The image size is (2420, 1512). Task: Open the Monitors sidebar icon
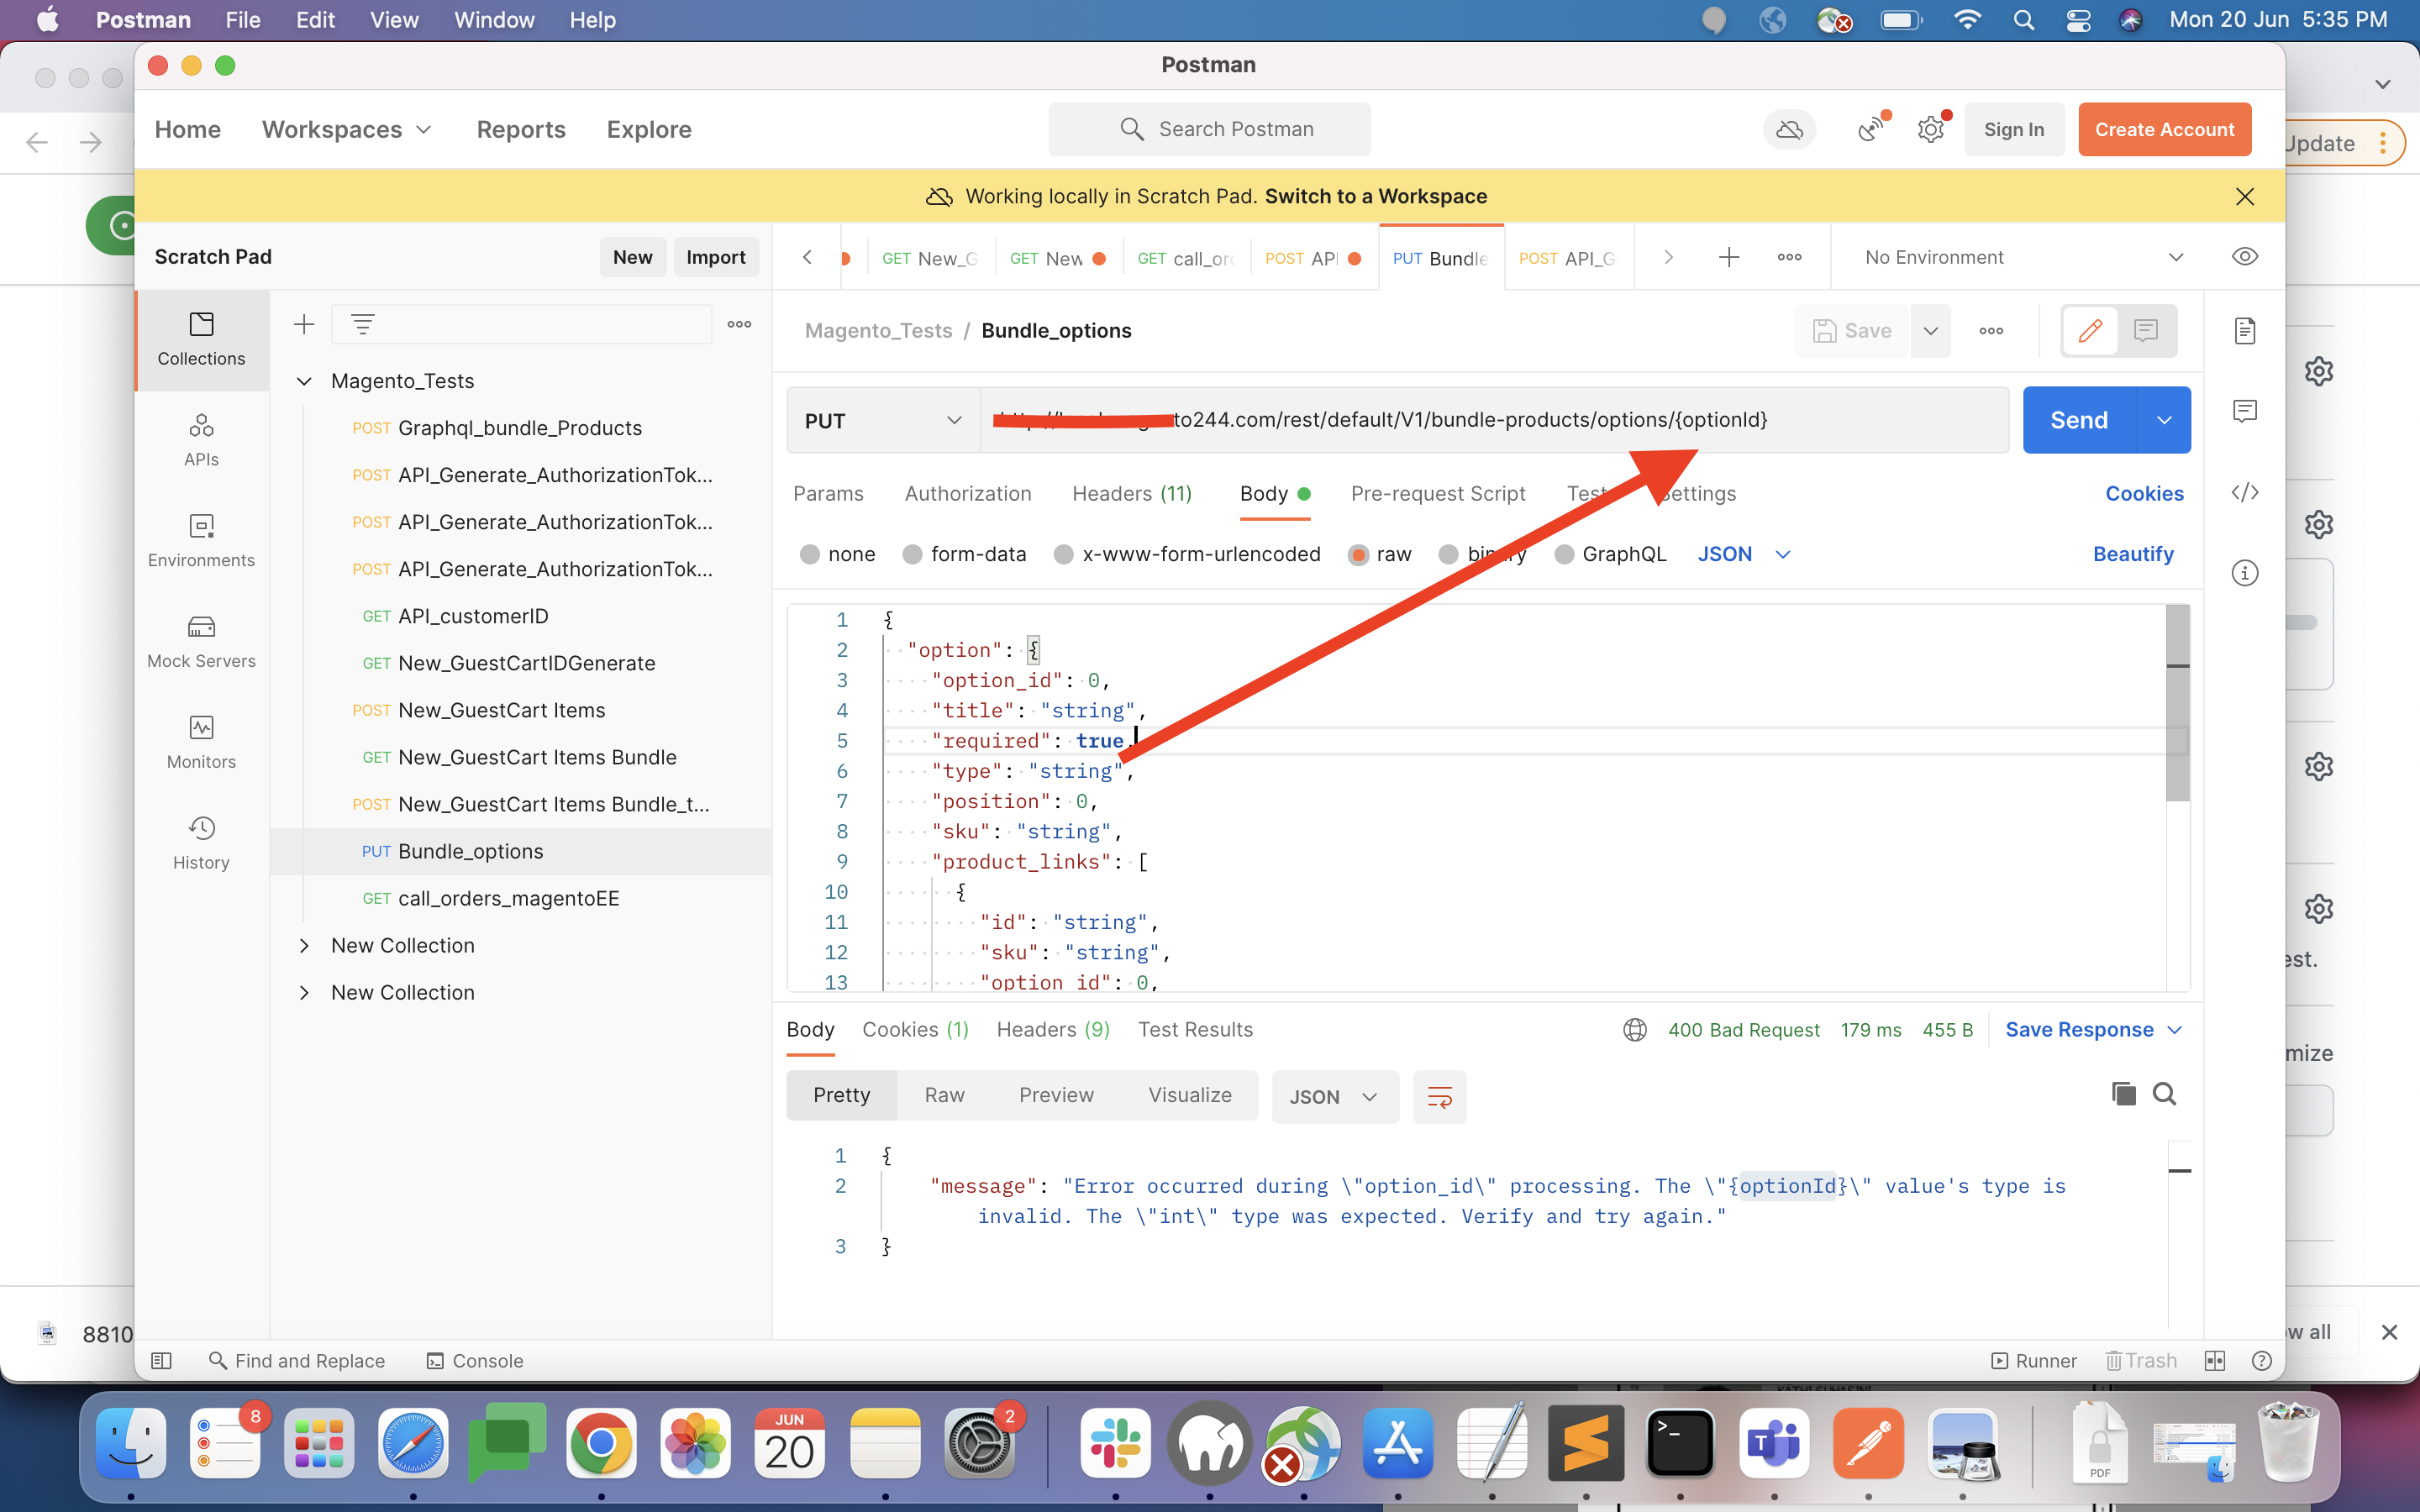(201, 742)
